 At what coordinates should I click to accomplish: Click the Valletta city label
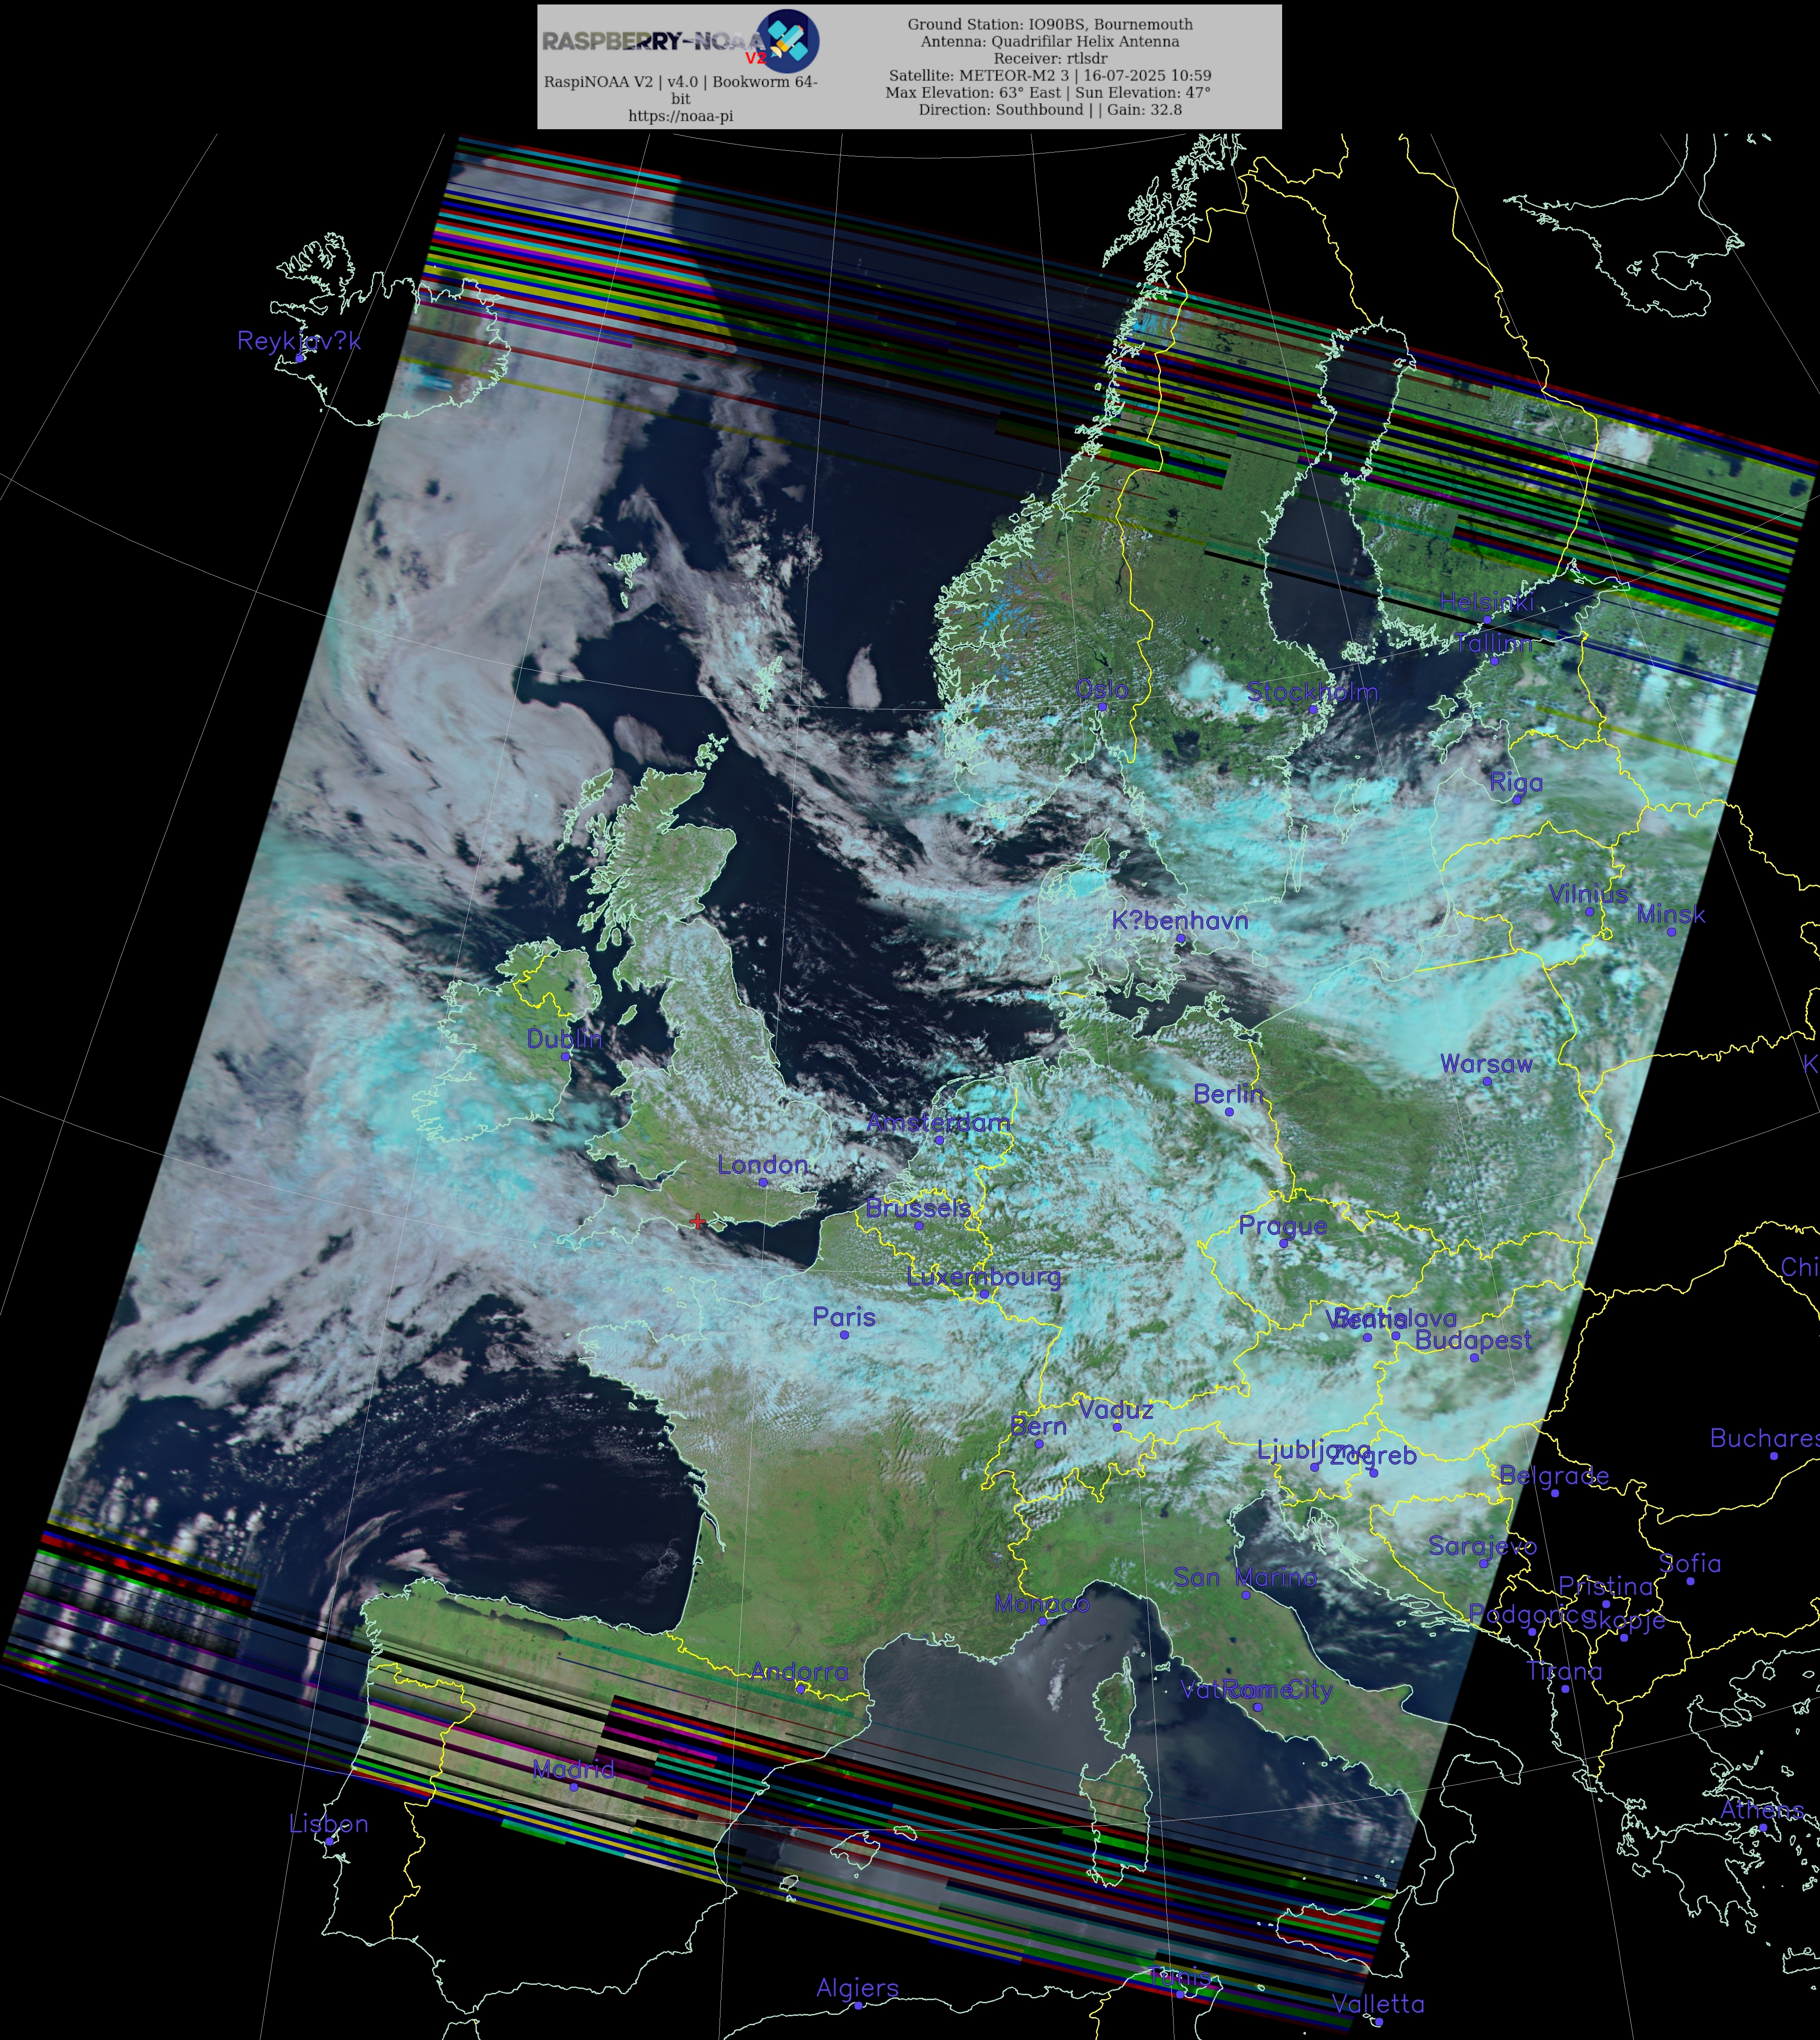(1378, 2003)
